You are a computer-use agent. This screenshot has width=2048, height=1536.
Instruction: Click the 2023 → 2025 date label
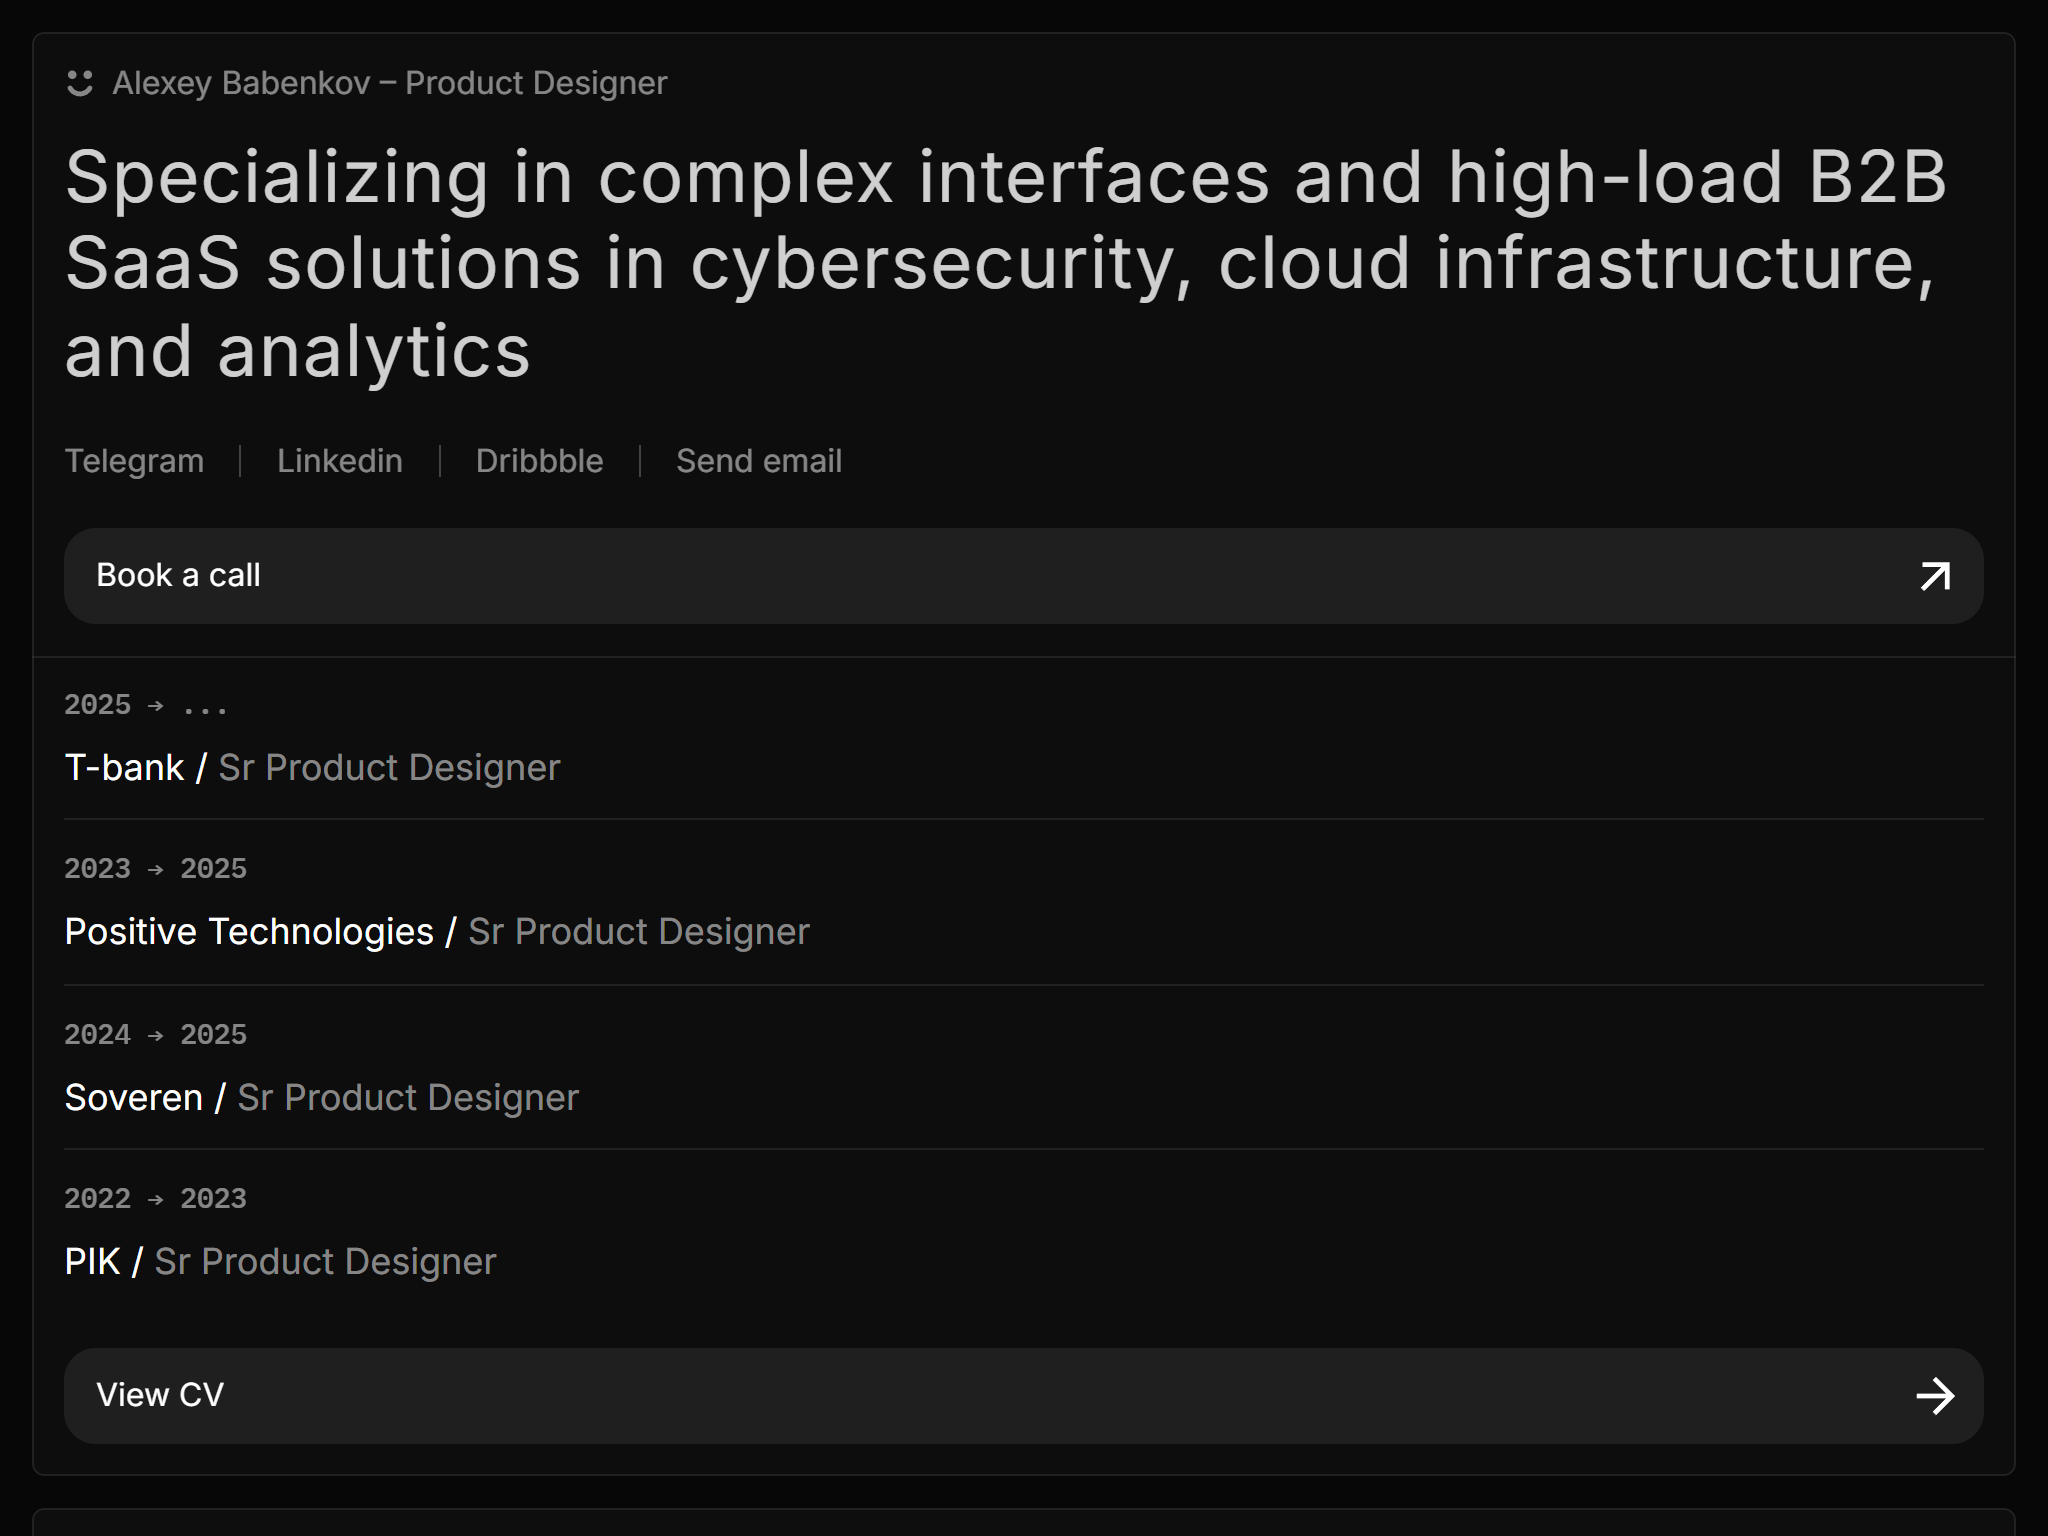point(156,869)
